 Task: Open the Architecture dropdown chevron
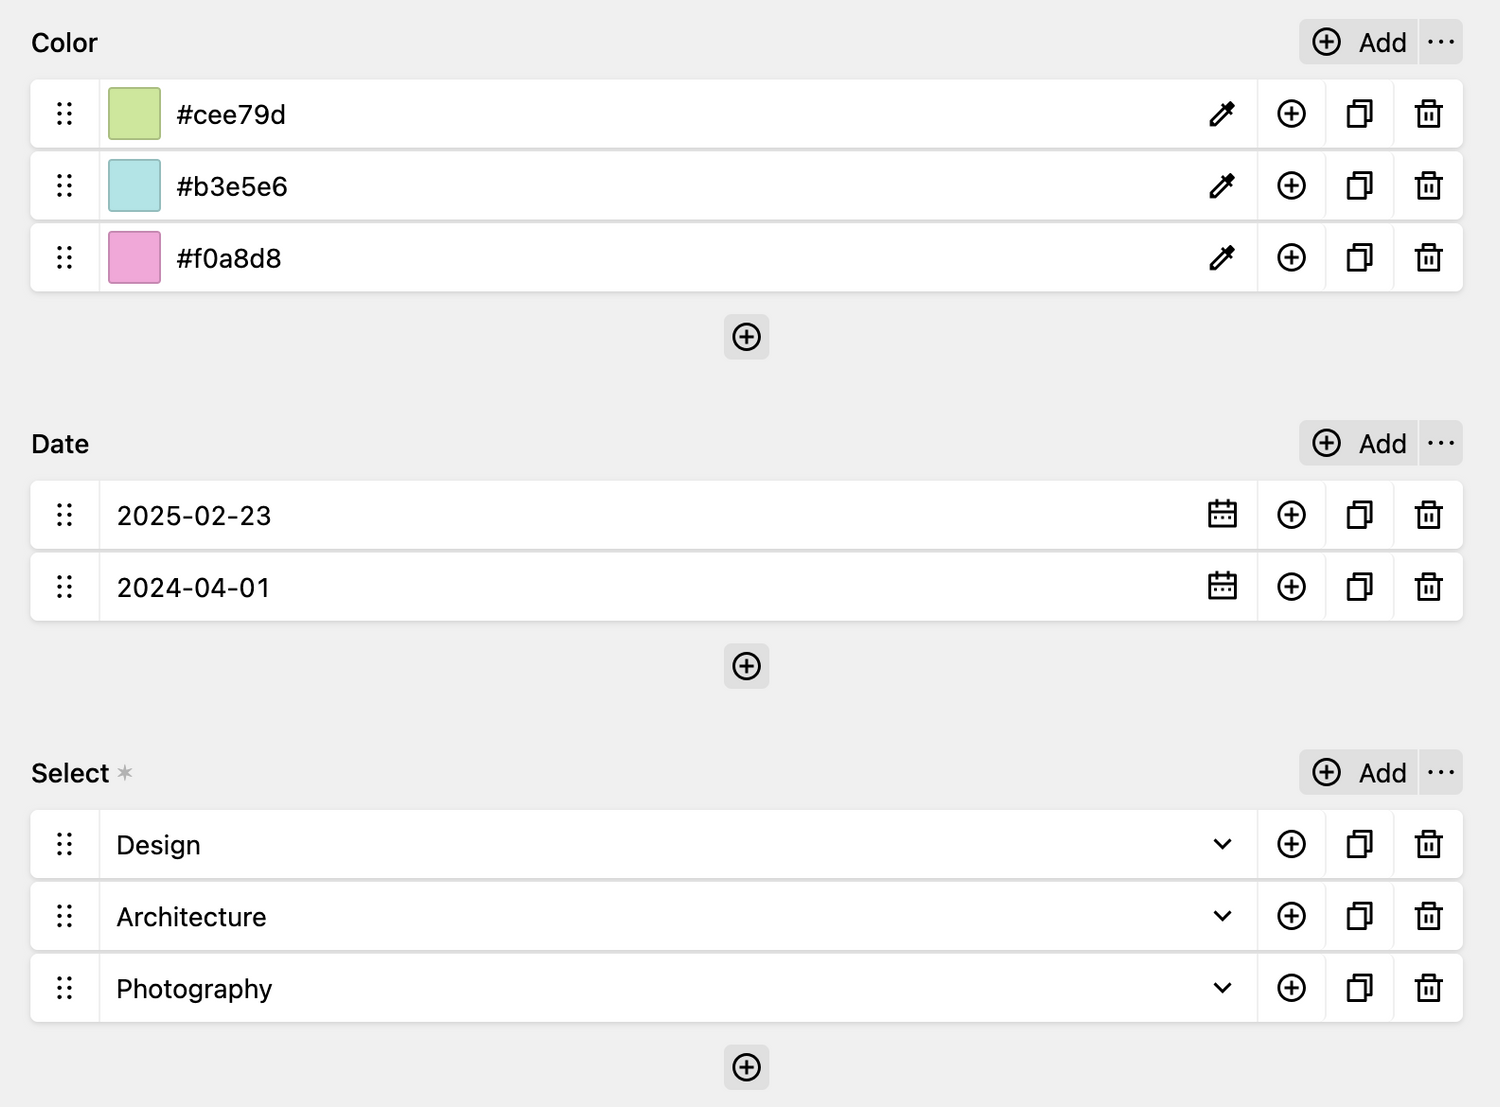[x=1222, y=916]
